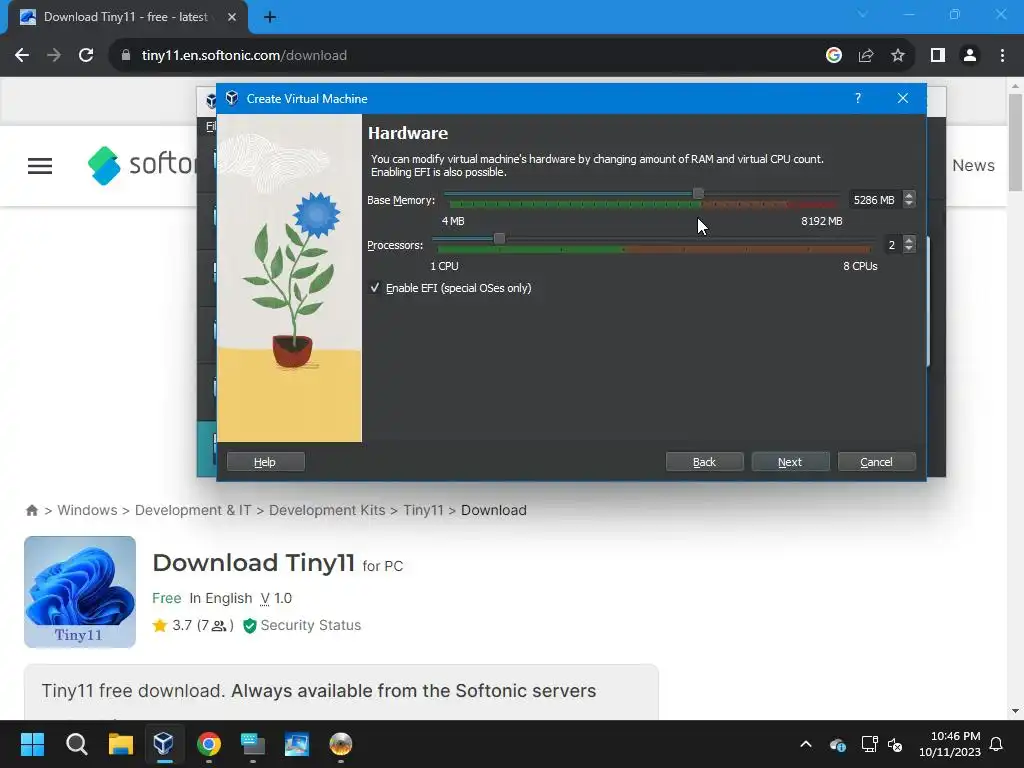Click the network tray icon
Viewport: 1024px width, 768px height.
tap(869, 744)
